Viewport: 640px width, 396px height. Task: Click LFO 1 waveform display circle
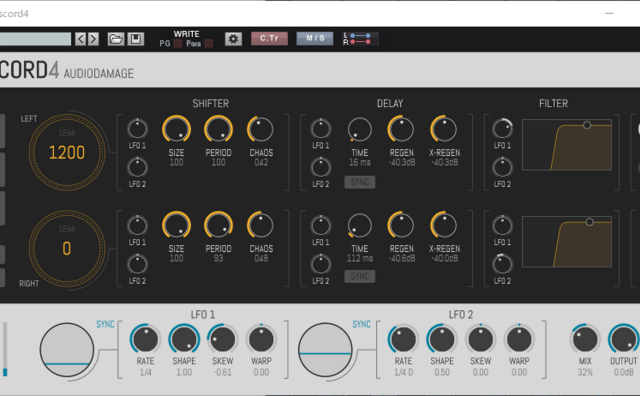[67, 350]
